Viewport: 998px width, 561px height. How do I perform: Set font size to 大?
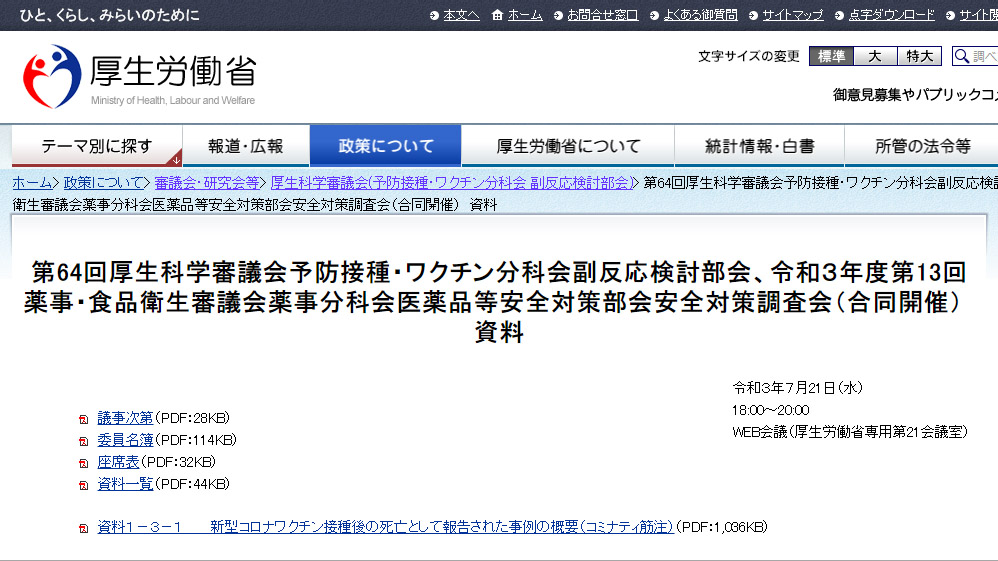(x=875, y=56)
